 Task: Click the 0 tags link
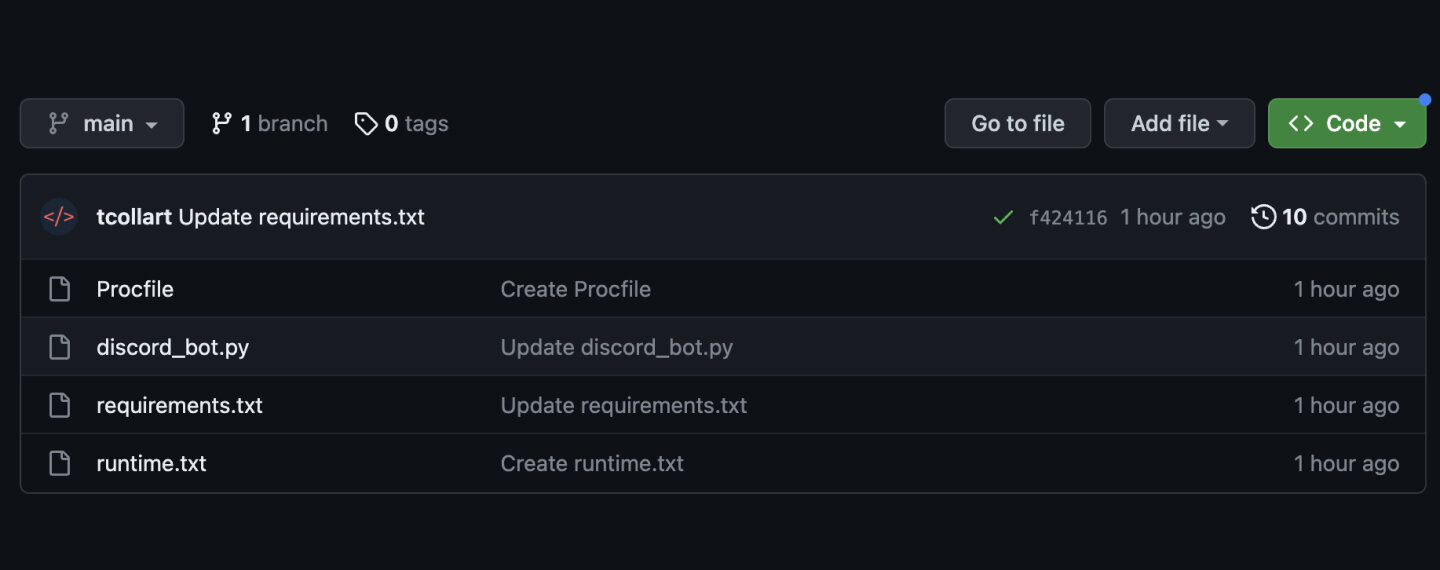pos(402,123)
